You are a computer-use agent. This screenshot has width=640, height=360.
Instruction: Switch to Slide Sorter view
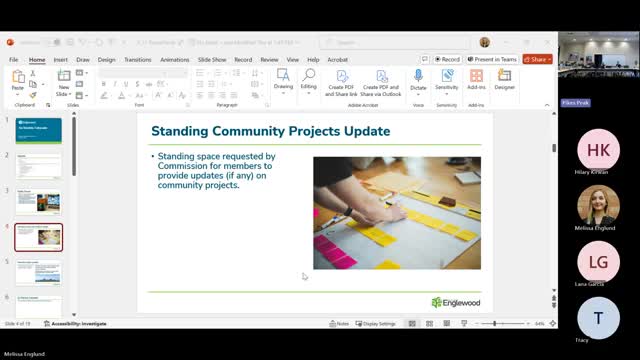(429, 324)
